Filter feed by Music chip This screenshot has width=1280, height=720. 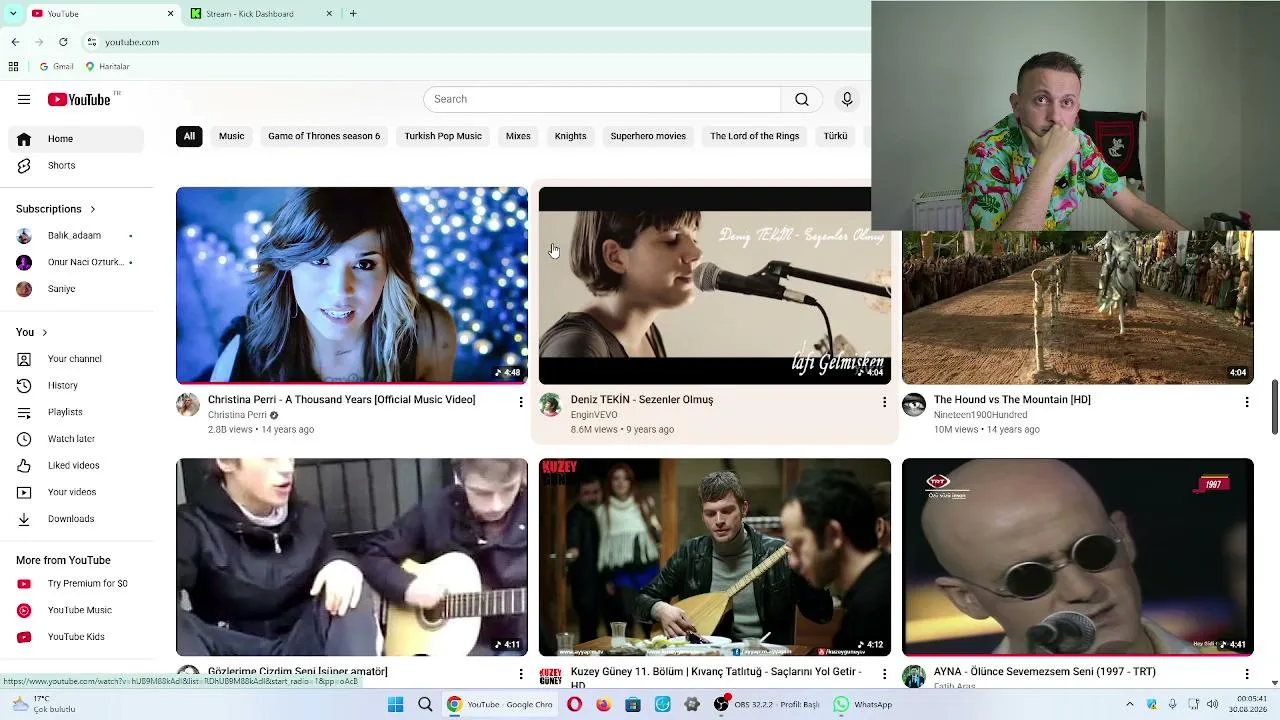coord(231,136)
